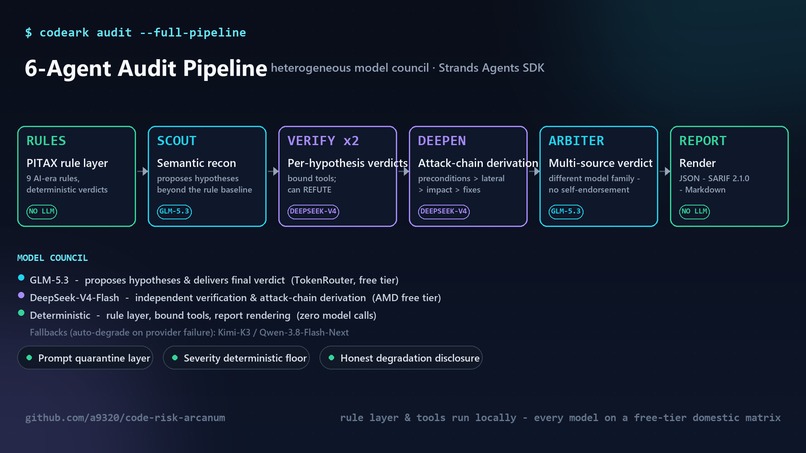Image resolution: width=806 pixels, height=453 pixels.
Task: Click the green dot beside the Deterministic row
Action: [x=21, y=313]
